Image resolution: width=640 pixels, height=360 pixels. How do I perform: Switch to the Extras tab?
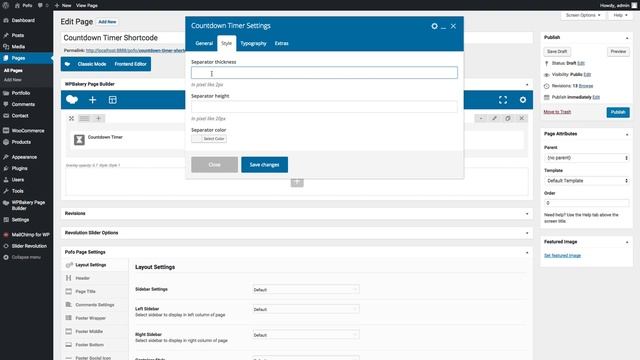(x=281, y=43)
